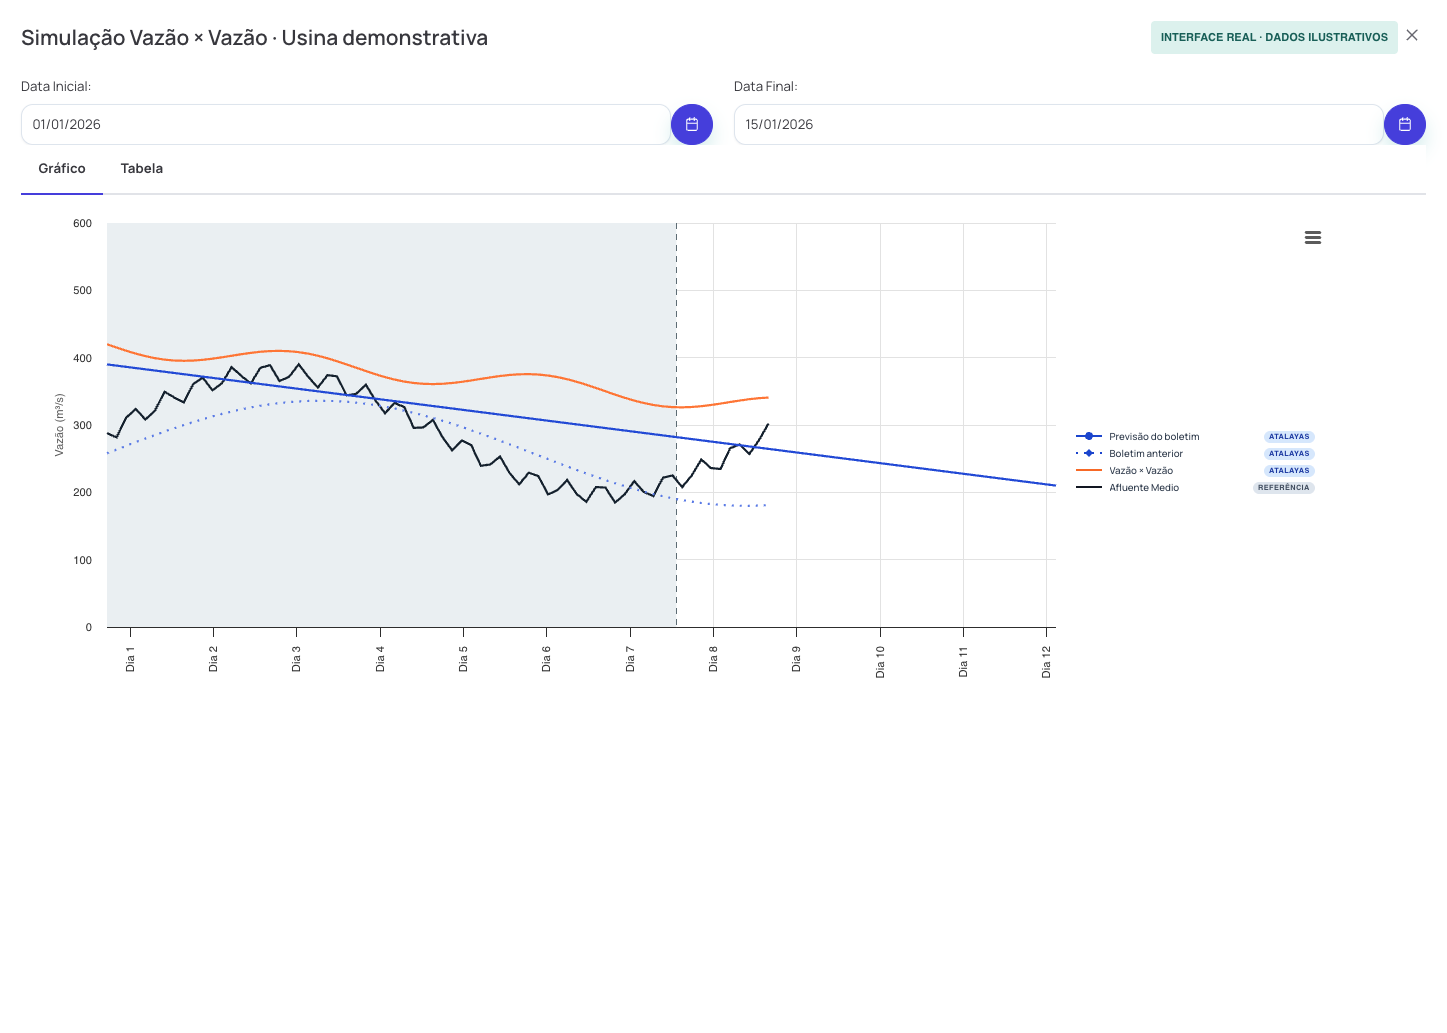Toggle Boletim anterior legend series

coord(1146,454)
